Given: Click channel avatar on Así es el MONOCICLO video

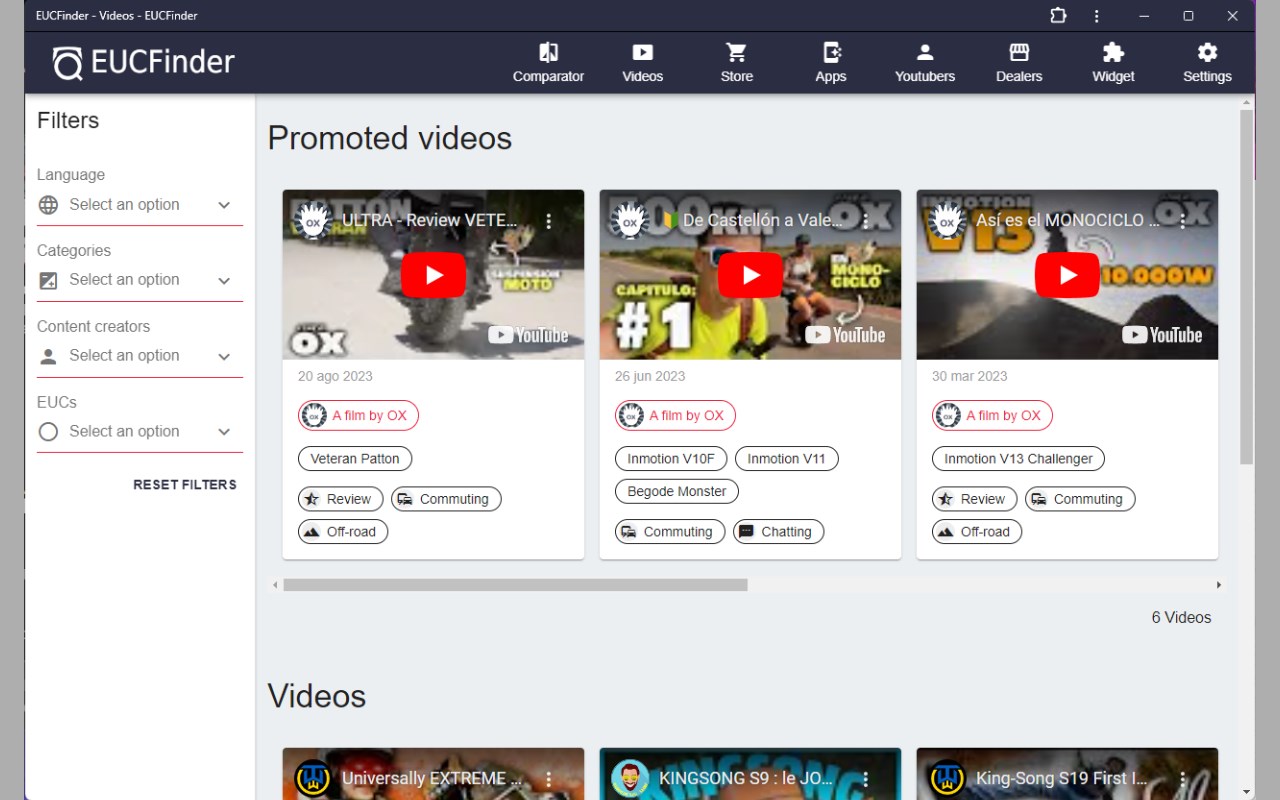Looking at the screenshot, I should 947,221.
